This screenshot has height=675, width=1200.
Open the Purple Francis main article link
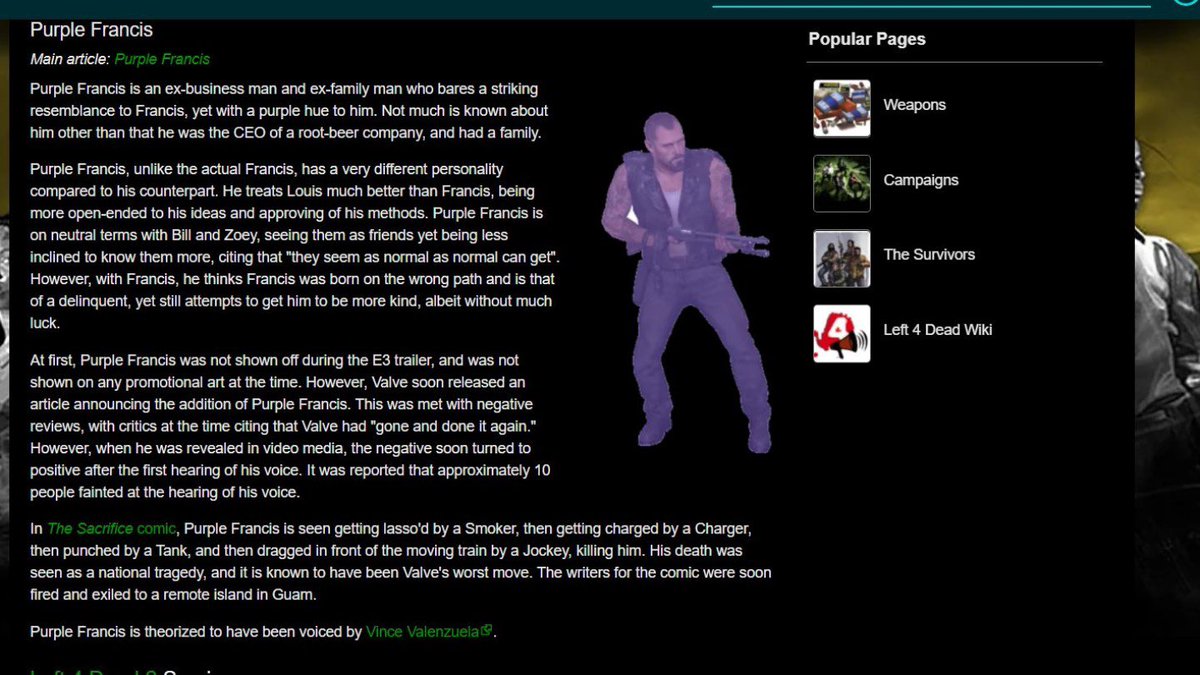pyautogui.click(x=162, y=59)
